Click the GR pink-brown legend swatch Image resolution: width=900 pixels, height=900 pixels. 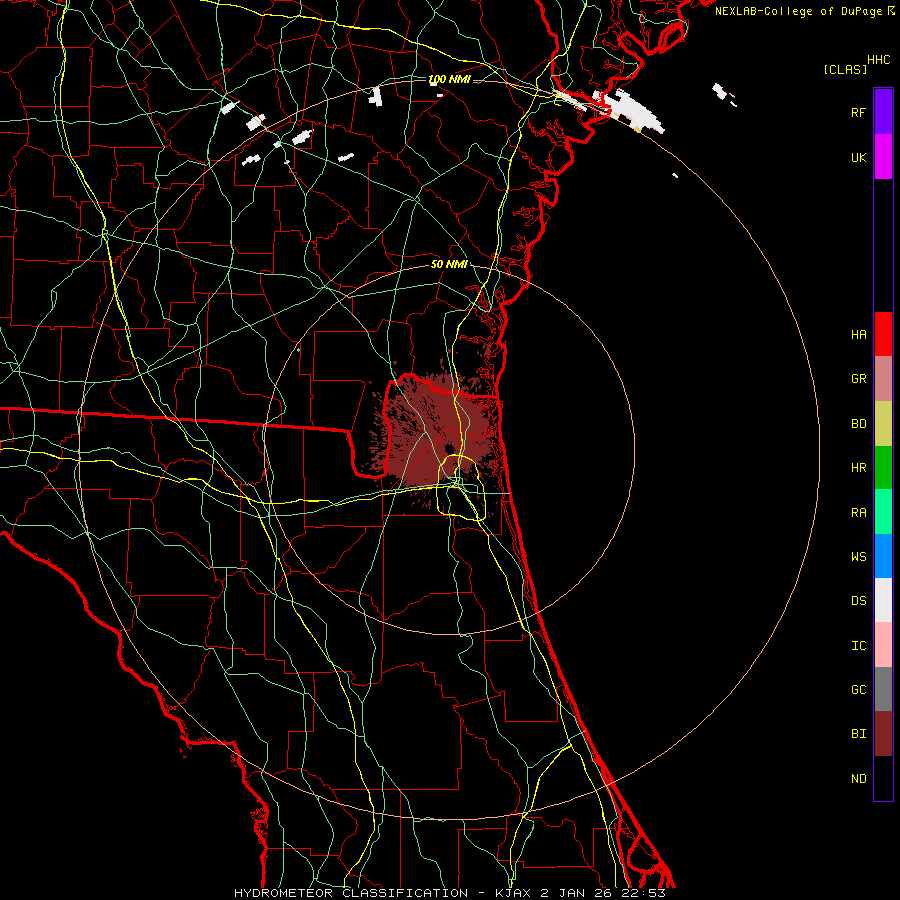pyautogui.click(x=883, y=379)
